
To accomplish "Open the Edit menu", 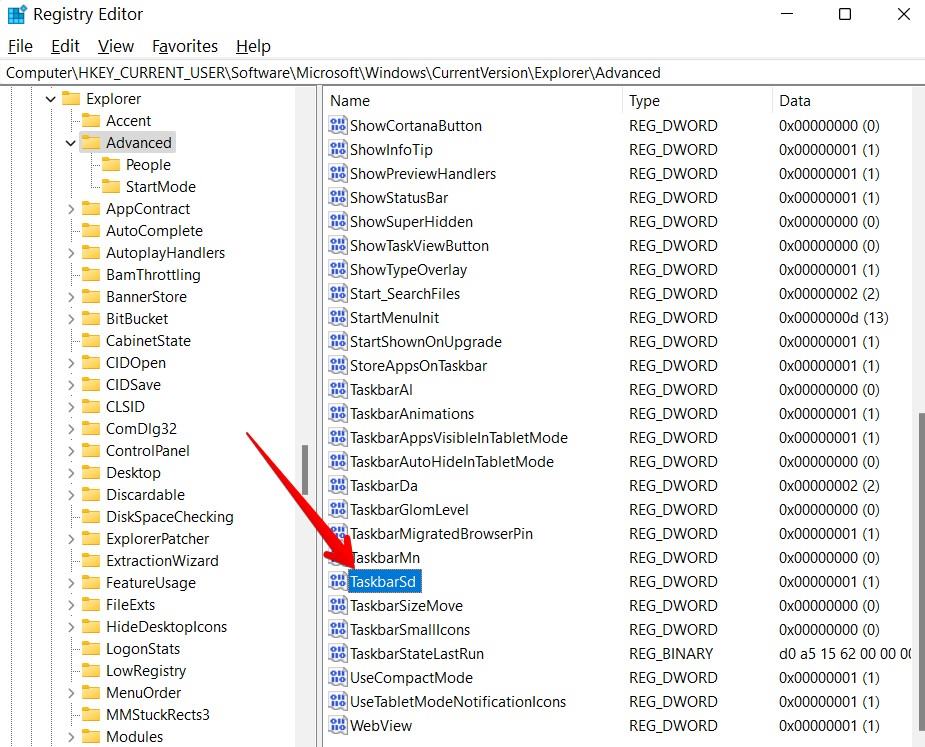I will 64,46.
